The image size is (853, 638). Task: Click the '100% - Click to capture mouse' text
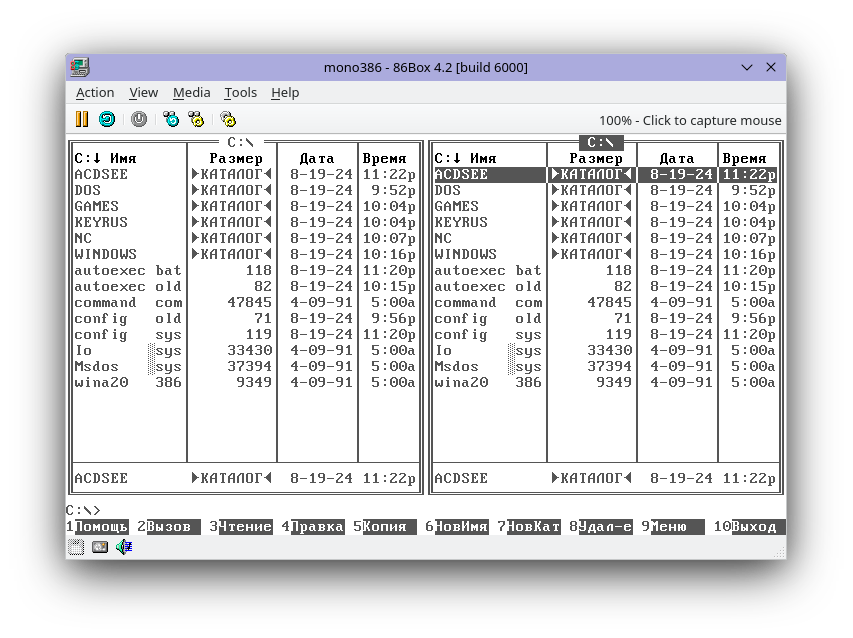(x=690, y=120)
